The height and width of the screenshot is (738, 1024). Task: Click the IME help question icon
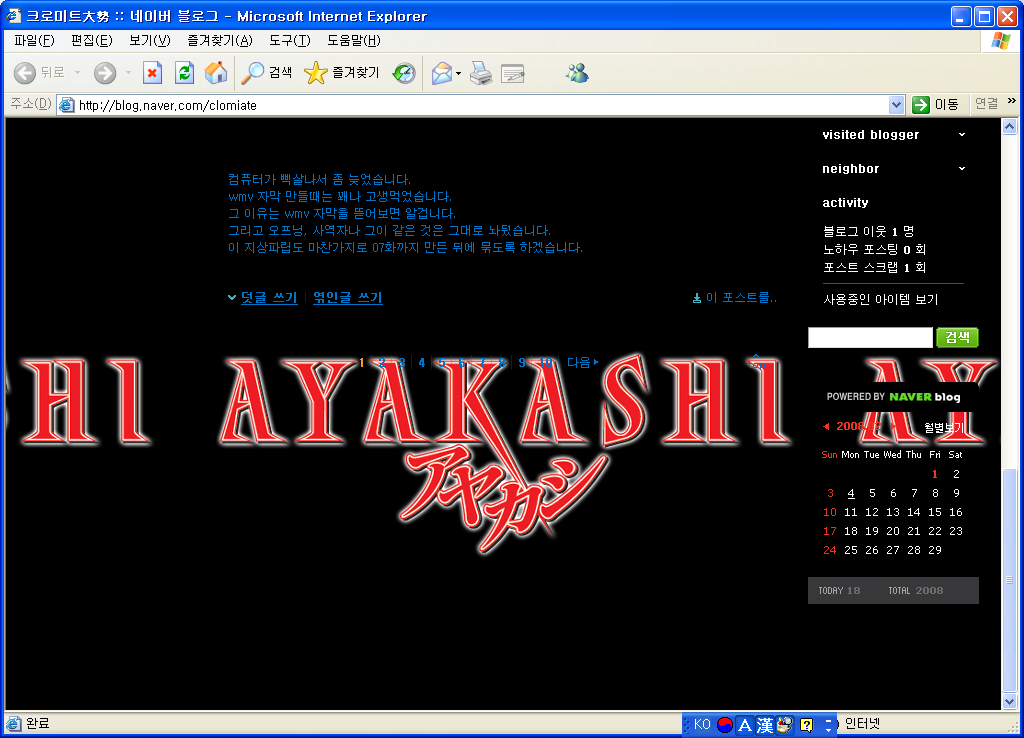click(807, 724)
